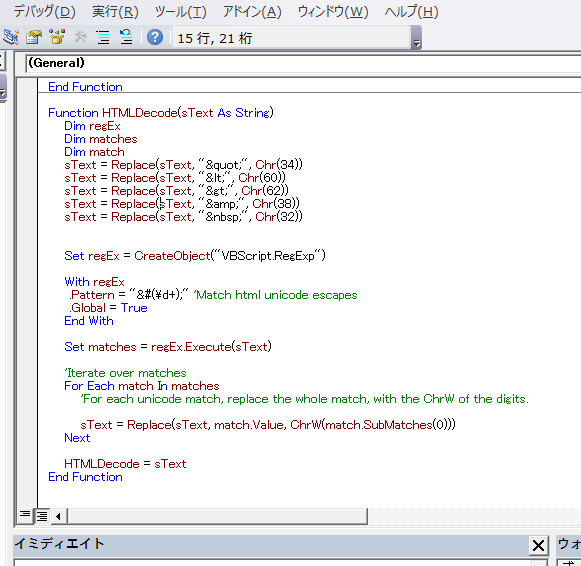
Task: Open the ツール(T) menu
Action: pyautogui.click(x=180, y=12)
